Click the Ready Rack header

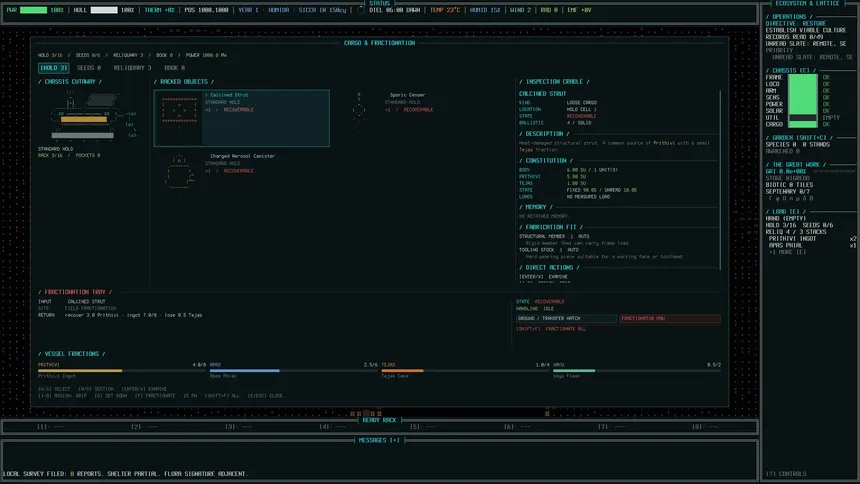click(x=379, y=420)
